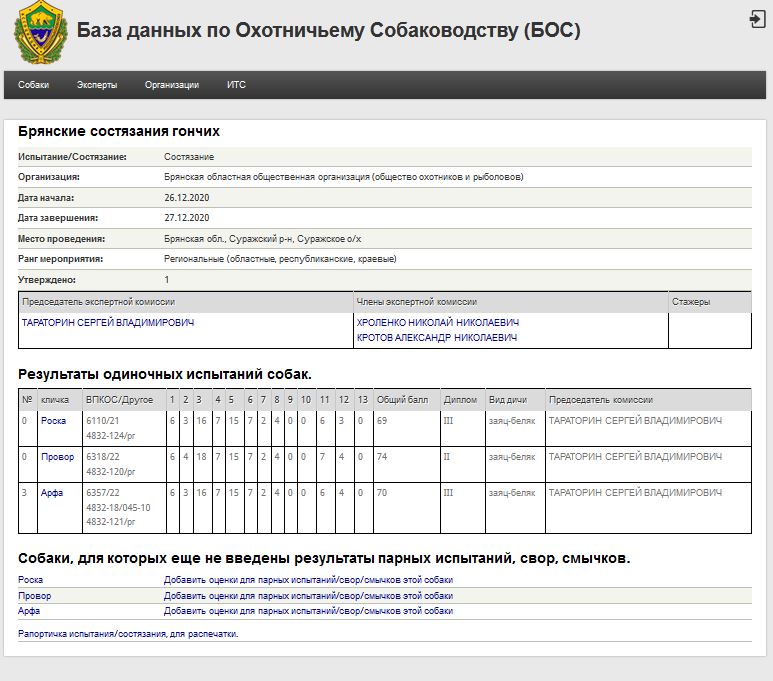Open expert КРОТОВ АЛЕКСАНДР НИКОЛАЕВИЧ link
This screenshot has width=773, height=681.
pos(436,338)
